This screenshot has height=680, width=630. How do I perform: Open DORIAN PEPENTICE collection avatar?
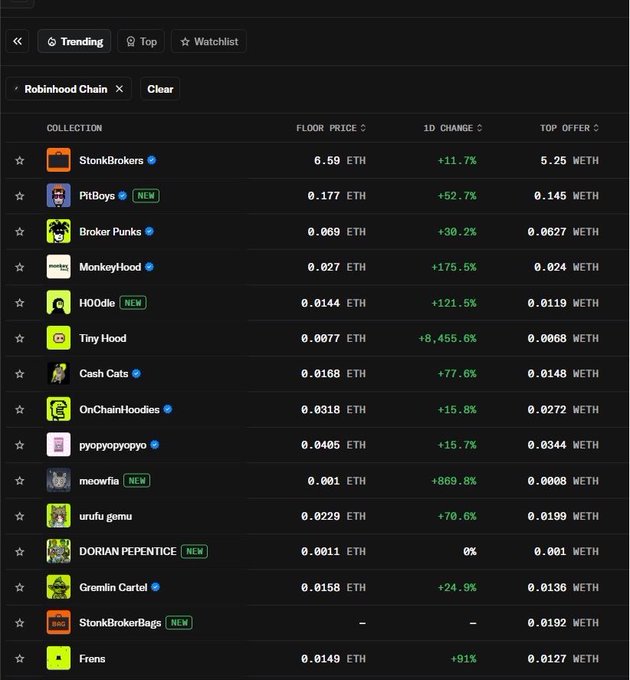[x=59, y=551]
